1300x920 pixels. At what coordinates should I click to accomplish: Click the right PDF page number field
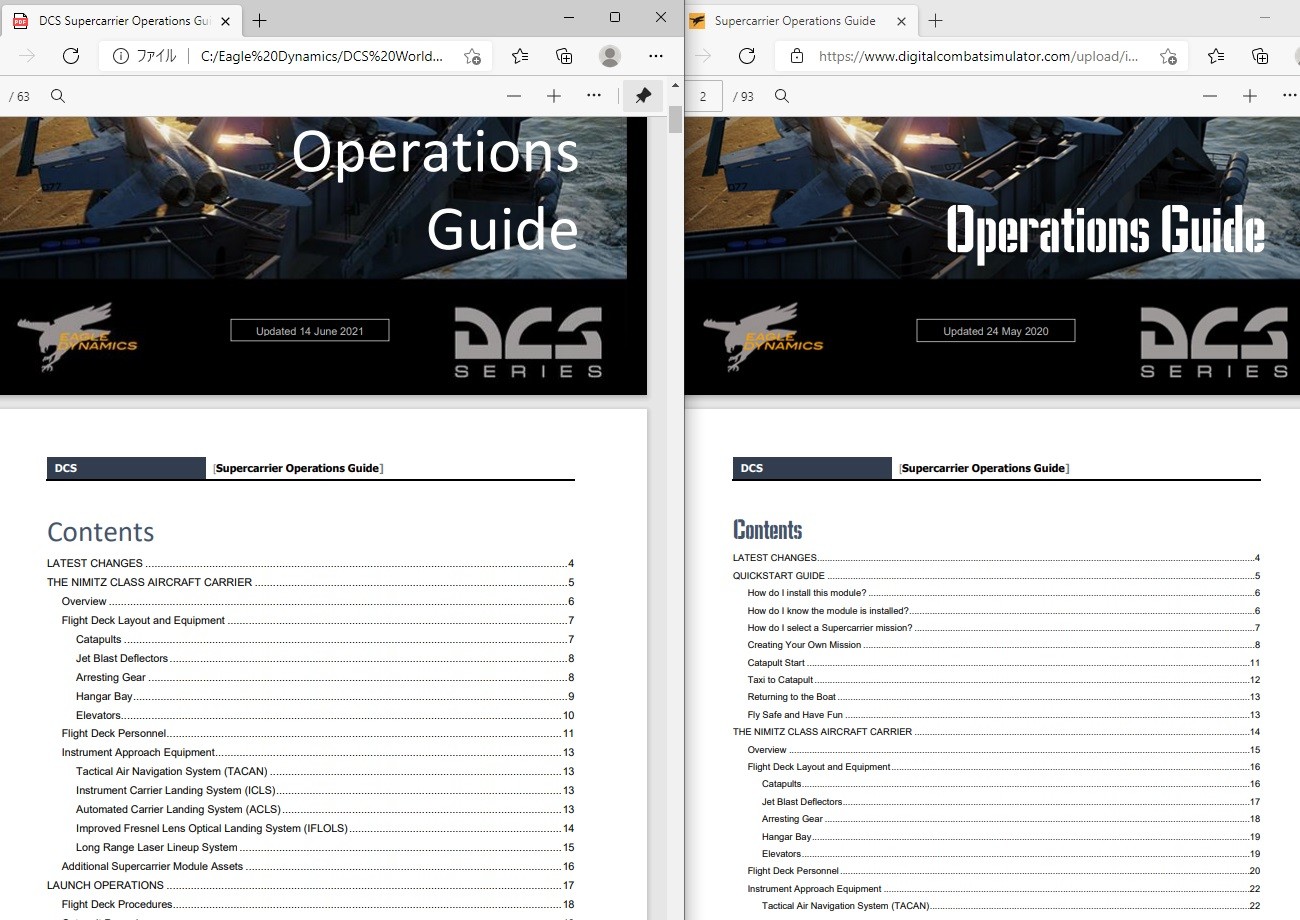coord(704,96)
